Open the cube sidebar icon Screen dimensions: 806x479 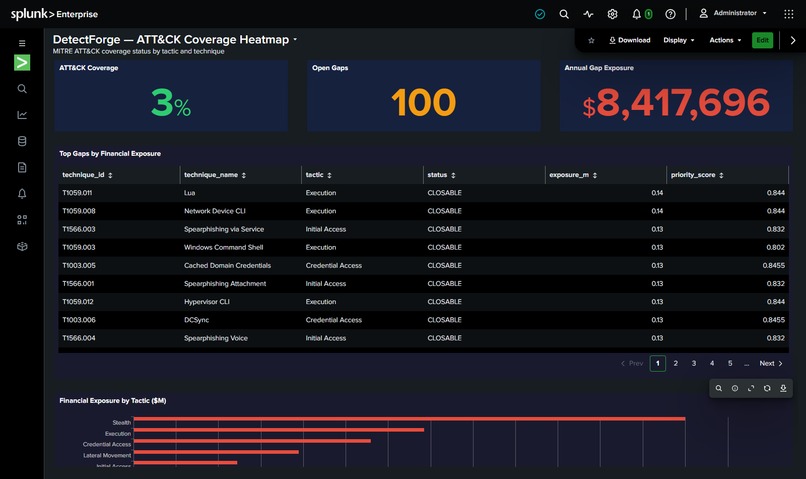[22, 246]
